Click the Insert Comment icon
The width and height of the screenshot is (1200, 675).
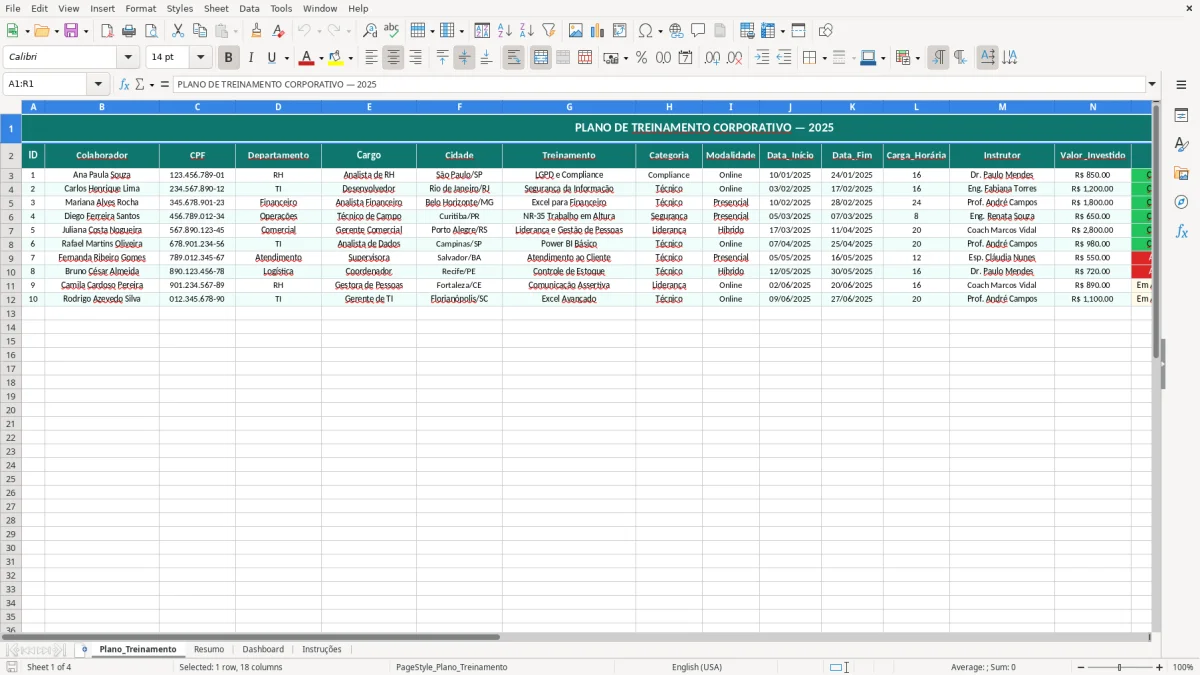point(698,31)
